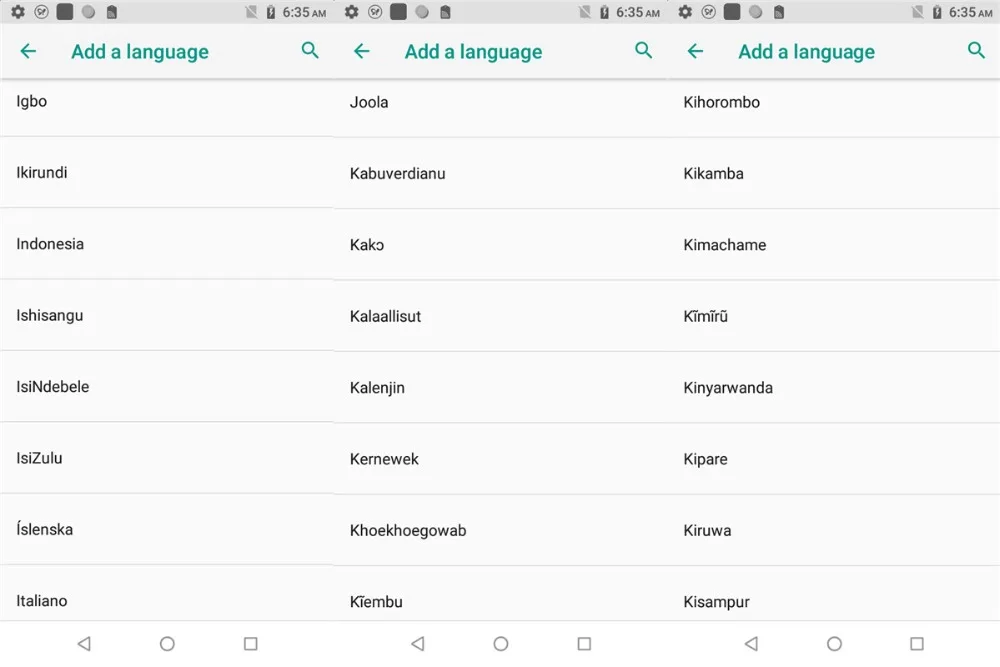Select Ikirundi language
This screenshot has height=667, width=1000.
pos(166,172)
